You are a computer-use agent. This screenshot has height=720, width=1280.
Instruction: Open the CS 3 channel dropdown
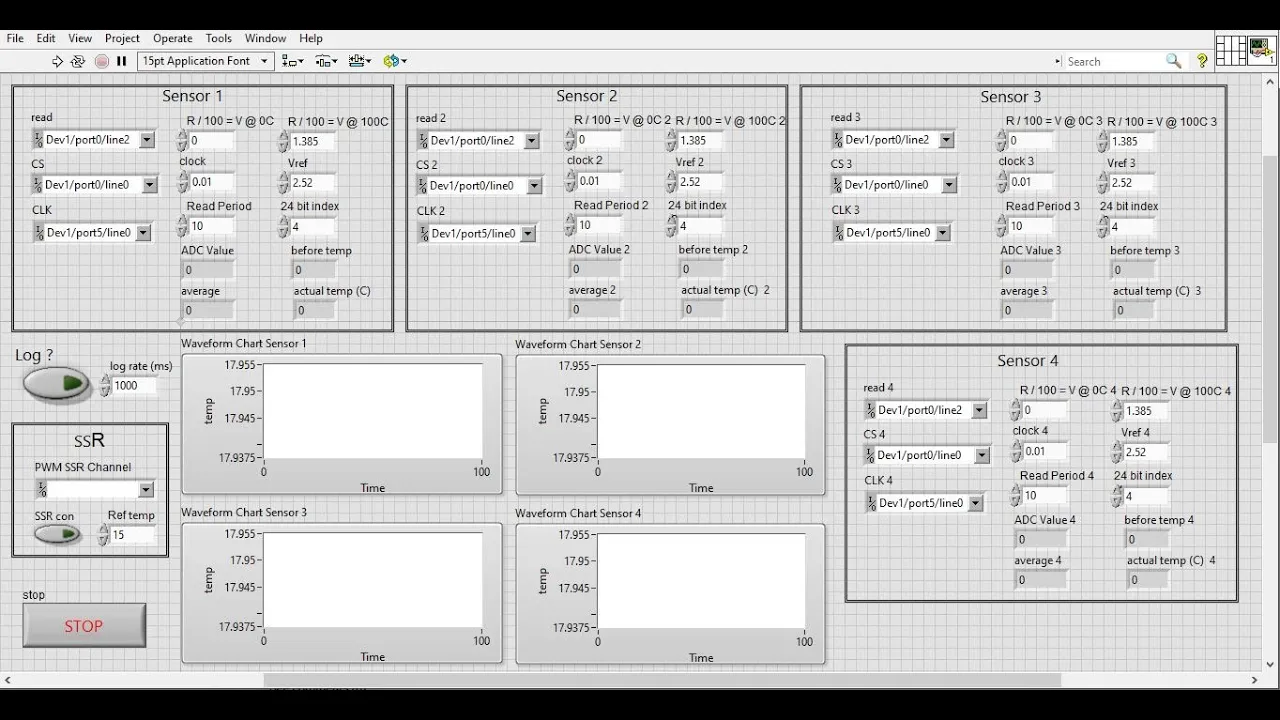(x=949, y=185)
